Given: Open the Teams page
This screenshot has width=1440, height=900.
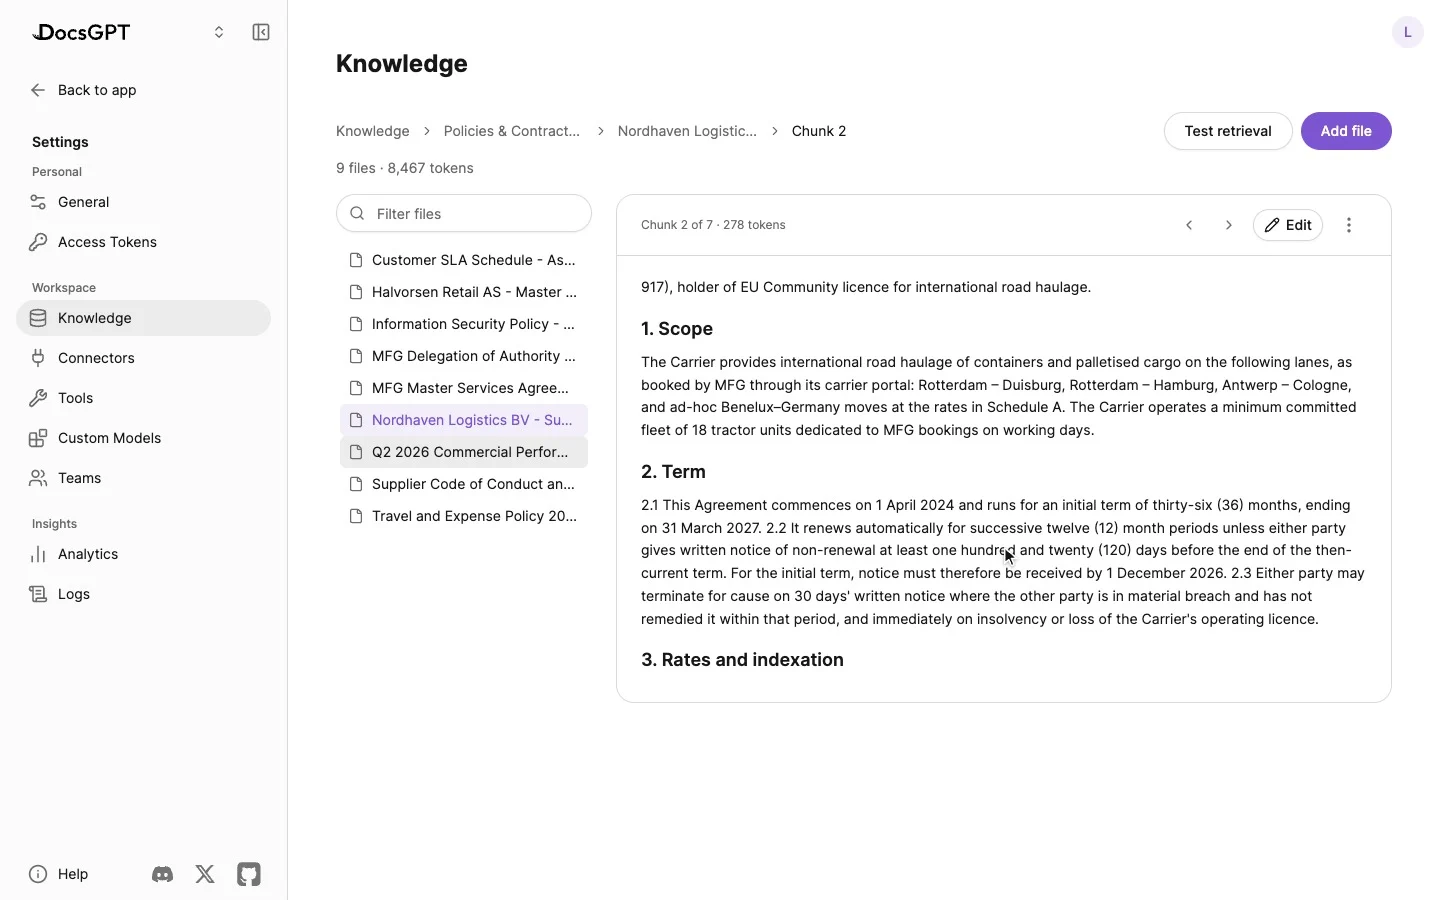Looking at the screenshot, I should click(x=143, y=478).
